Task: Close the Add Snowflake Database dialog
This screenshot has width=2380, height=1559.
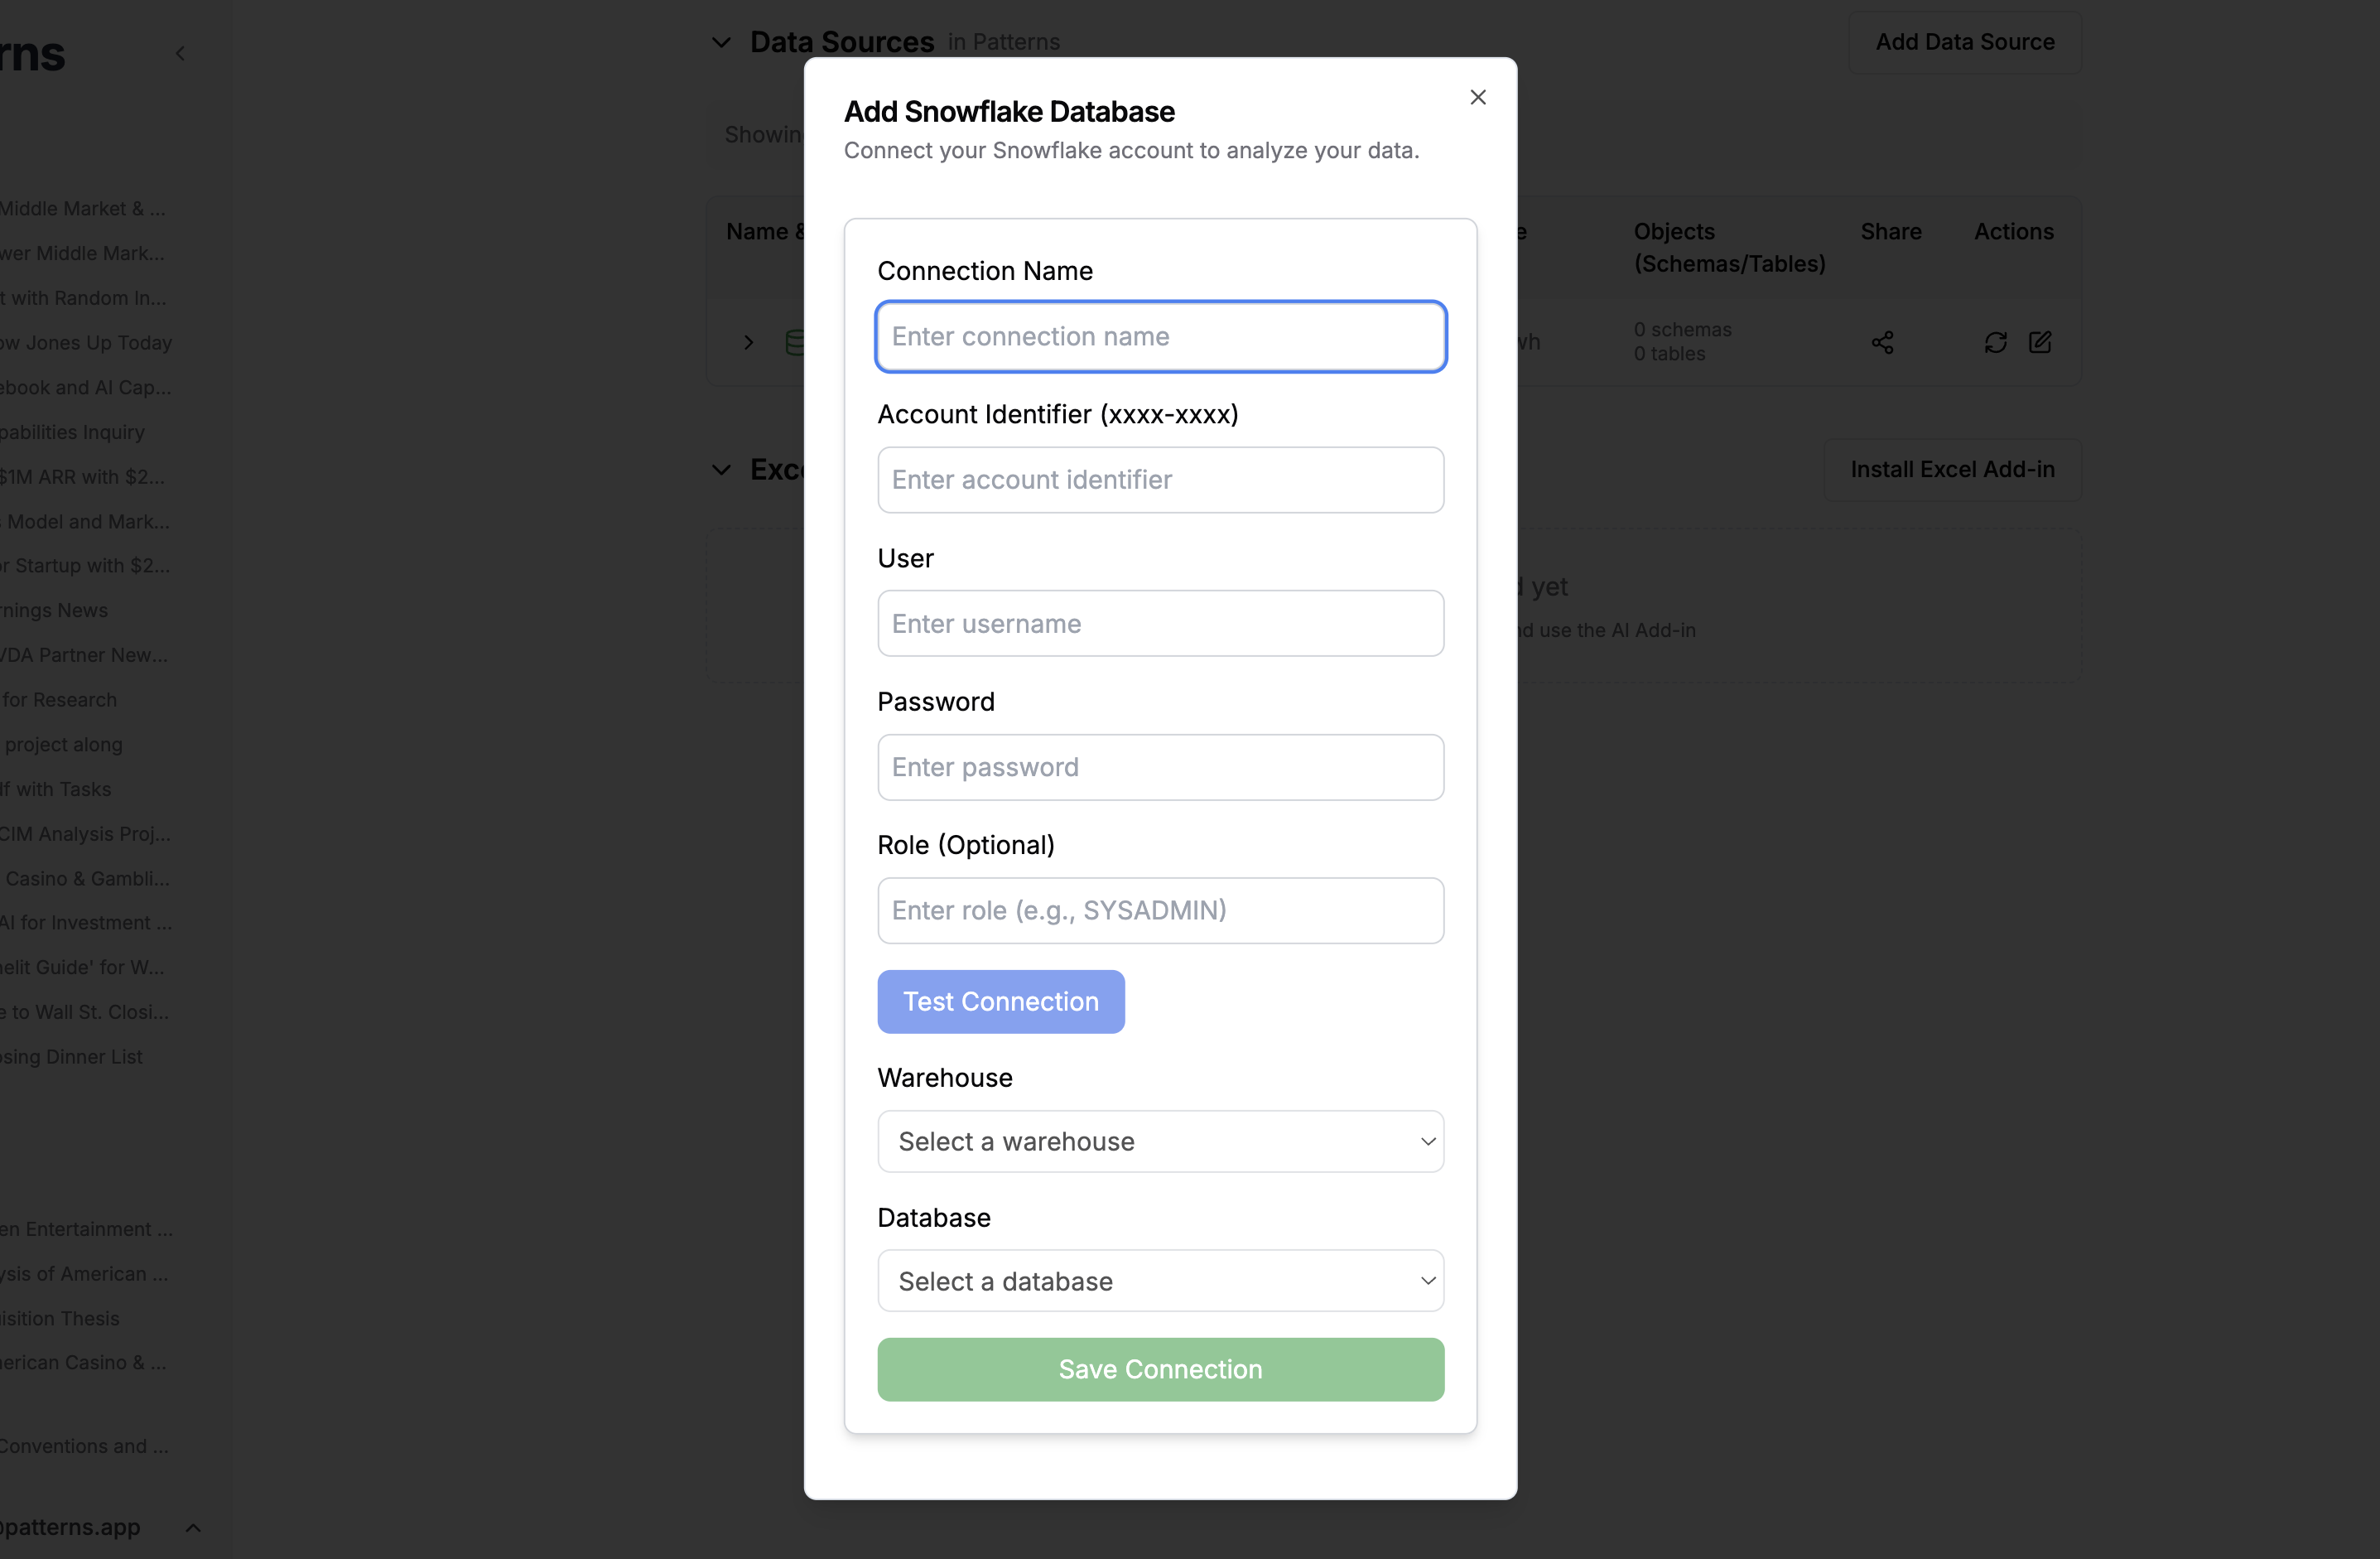Action: (1478, 97)
